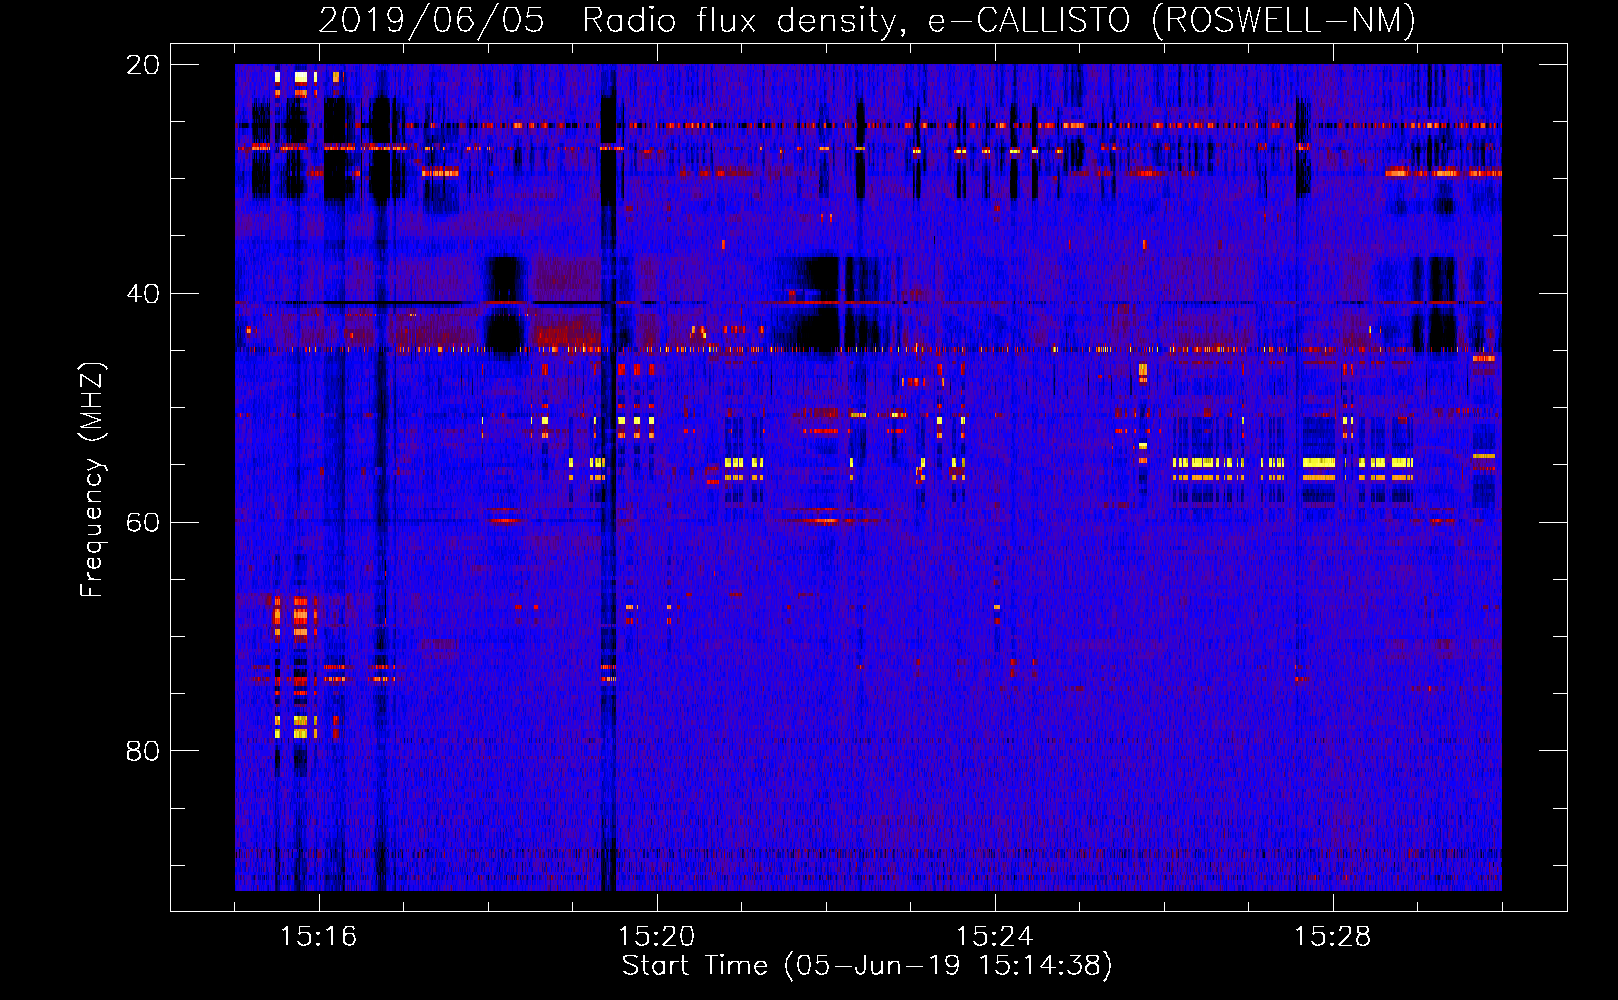This screenshot has width=1618, height=1000.
Task: Click the 20 frequency tick label
Action: pos(143,65)
